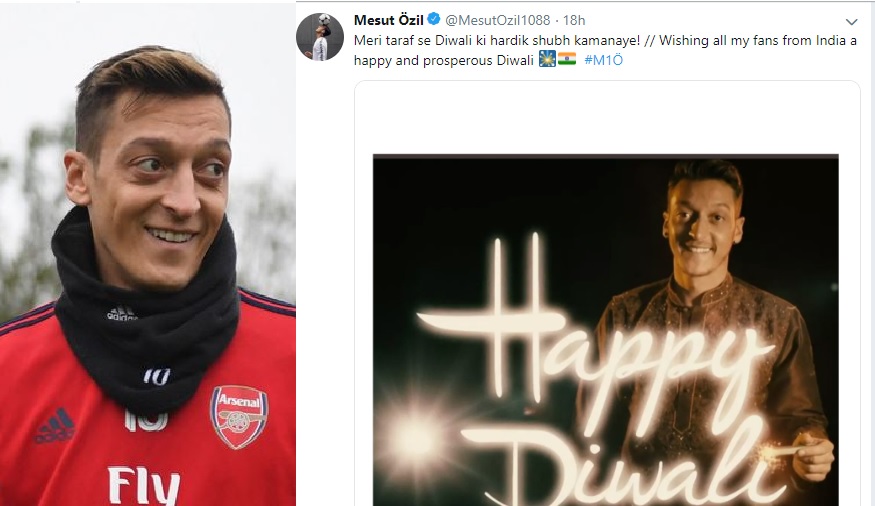Open the Happy Diwali tweet image
Screen dimensions: 875x506
point(606,330)
